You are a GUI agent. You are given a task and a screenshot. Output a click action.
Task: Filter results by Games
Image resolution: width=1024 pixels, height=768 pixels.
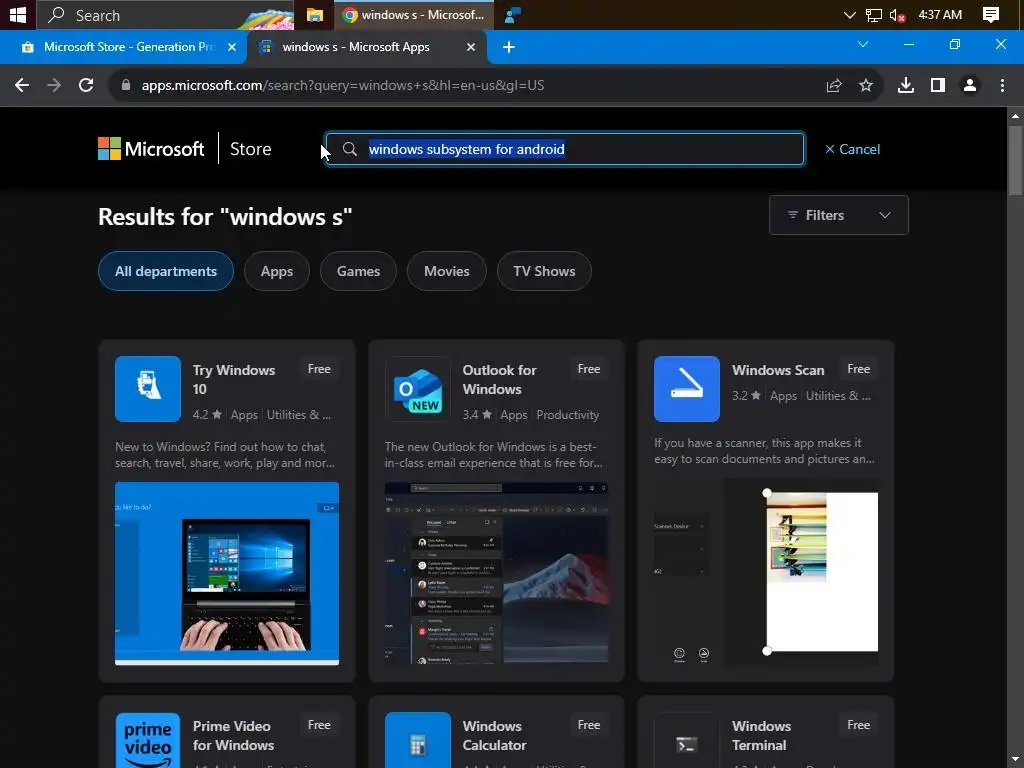point(359,271)
